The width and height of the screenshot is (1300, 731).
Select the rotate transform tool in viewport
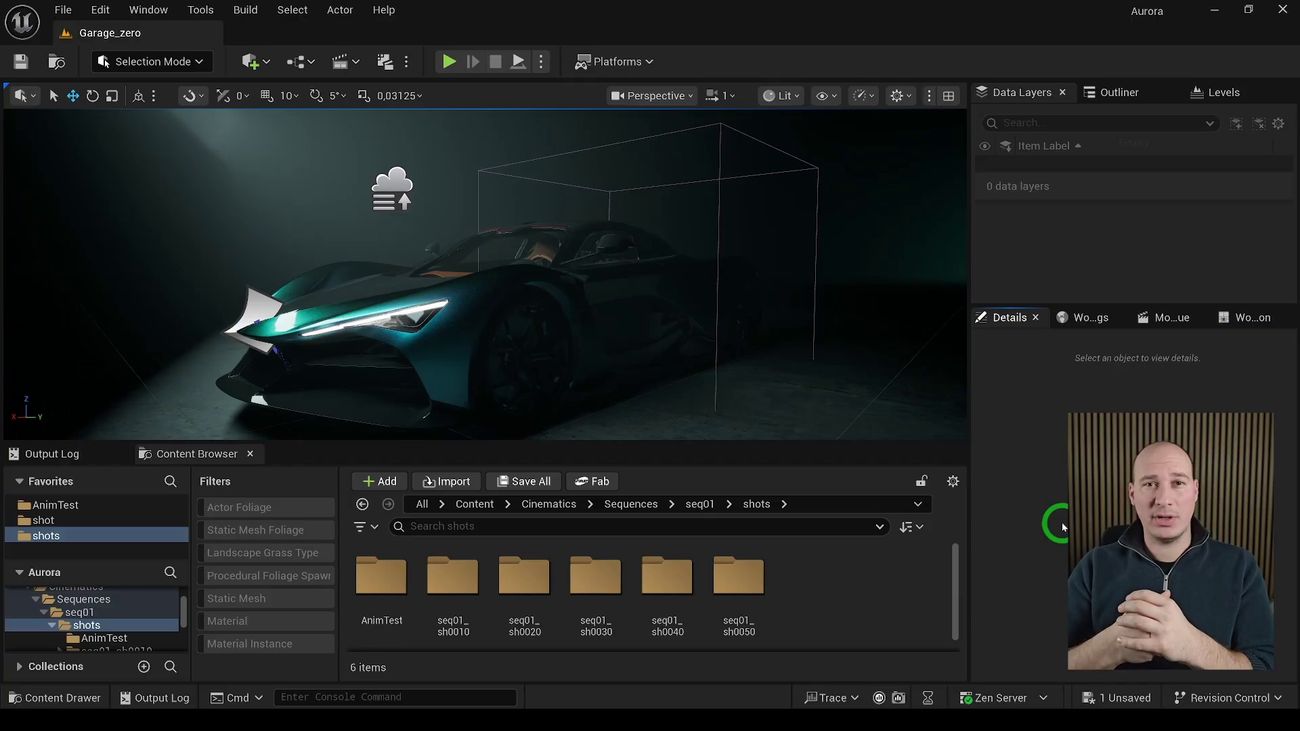pos(92,96)
